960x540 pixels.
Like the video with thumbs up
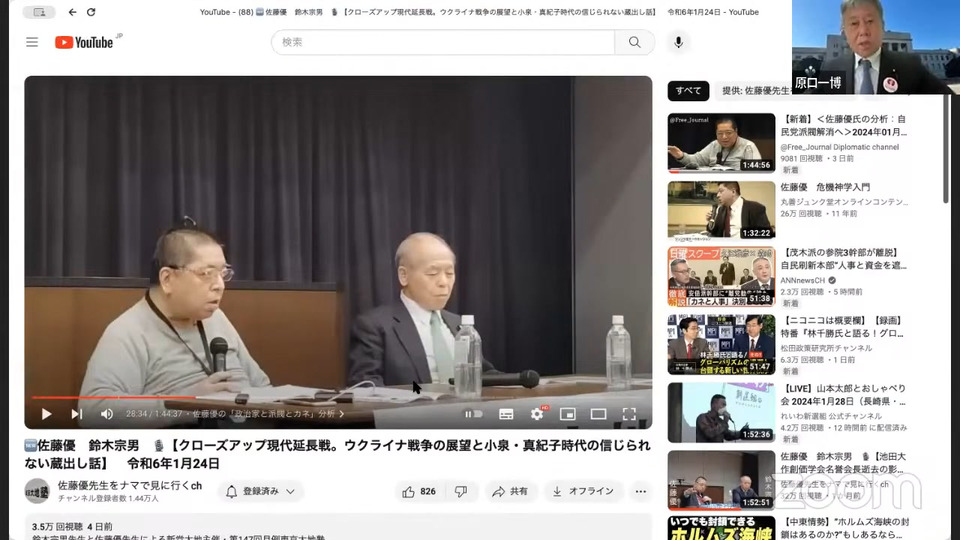419,491
